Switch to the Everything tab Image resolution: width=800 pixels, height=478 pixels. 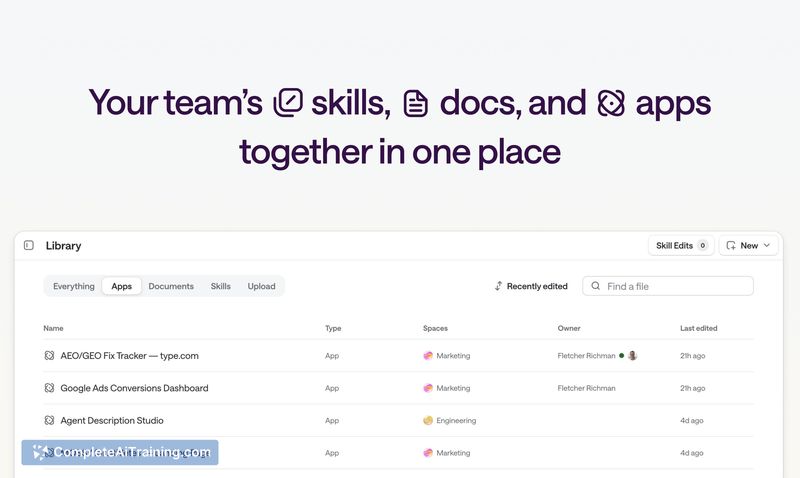tap(73, 286)
